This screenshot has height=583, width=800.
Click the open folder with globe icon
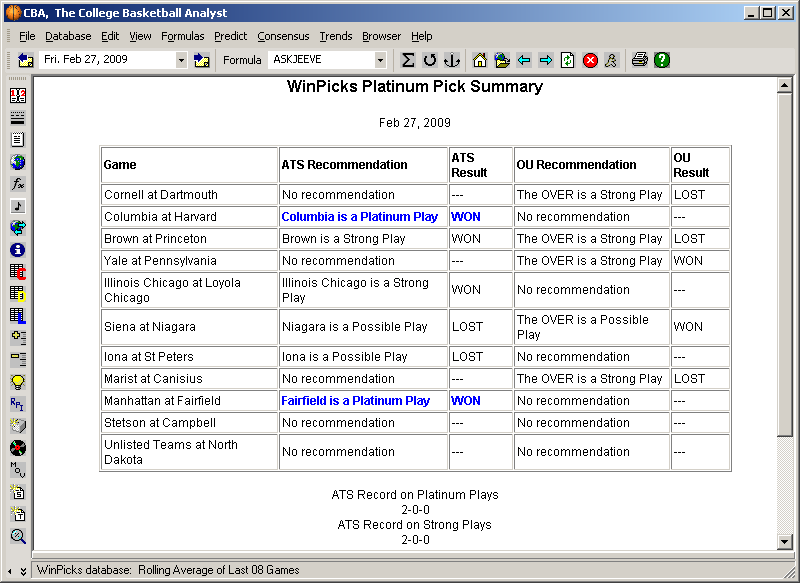tap(502, 60)
